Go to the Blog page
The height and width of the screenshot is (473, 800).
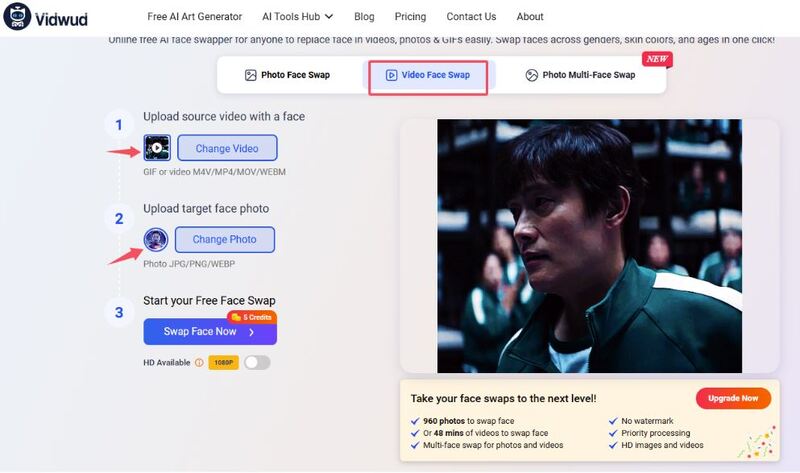click(364, 16)
